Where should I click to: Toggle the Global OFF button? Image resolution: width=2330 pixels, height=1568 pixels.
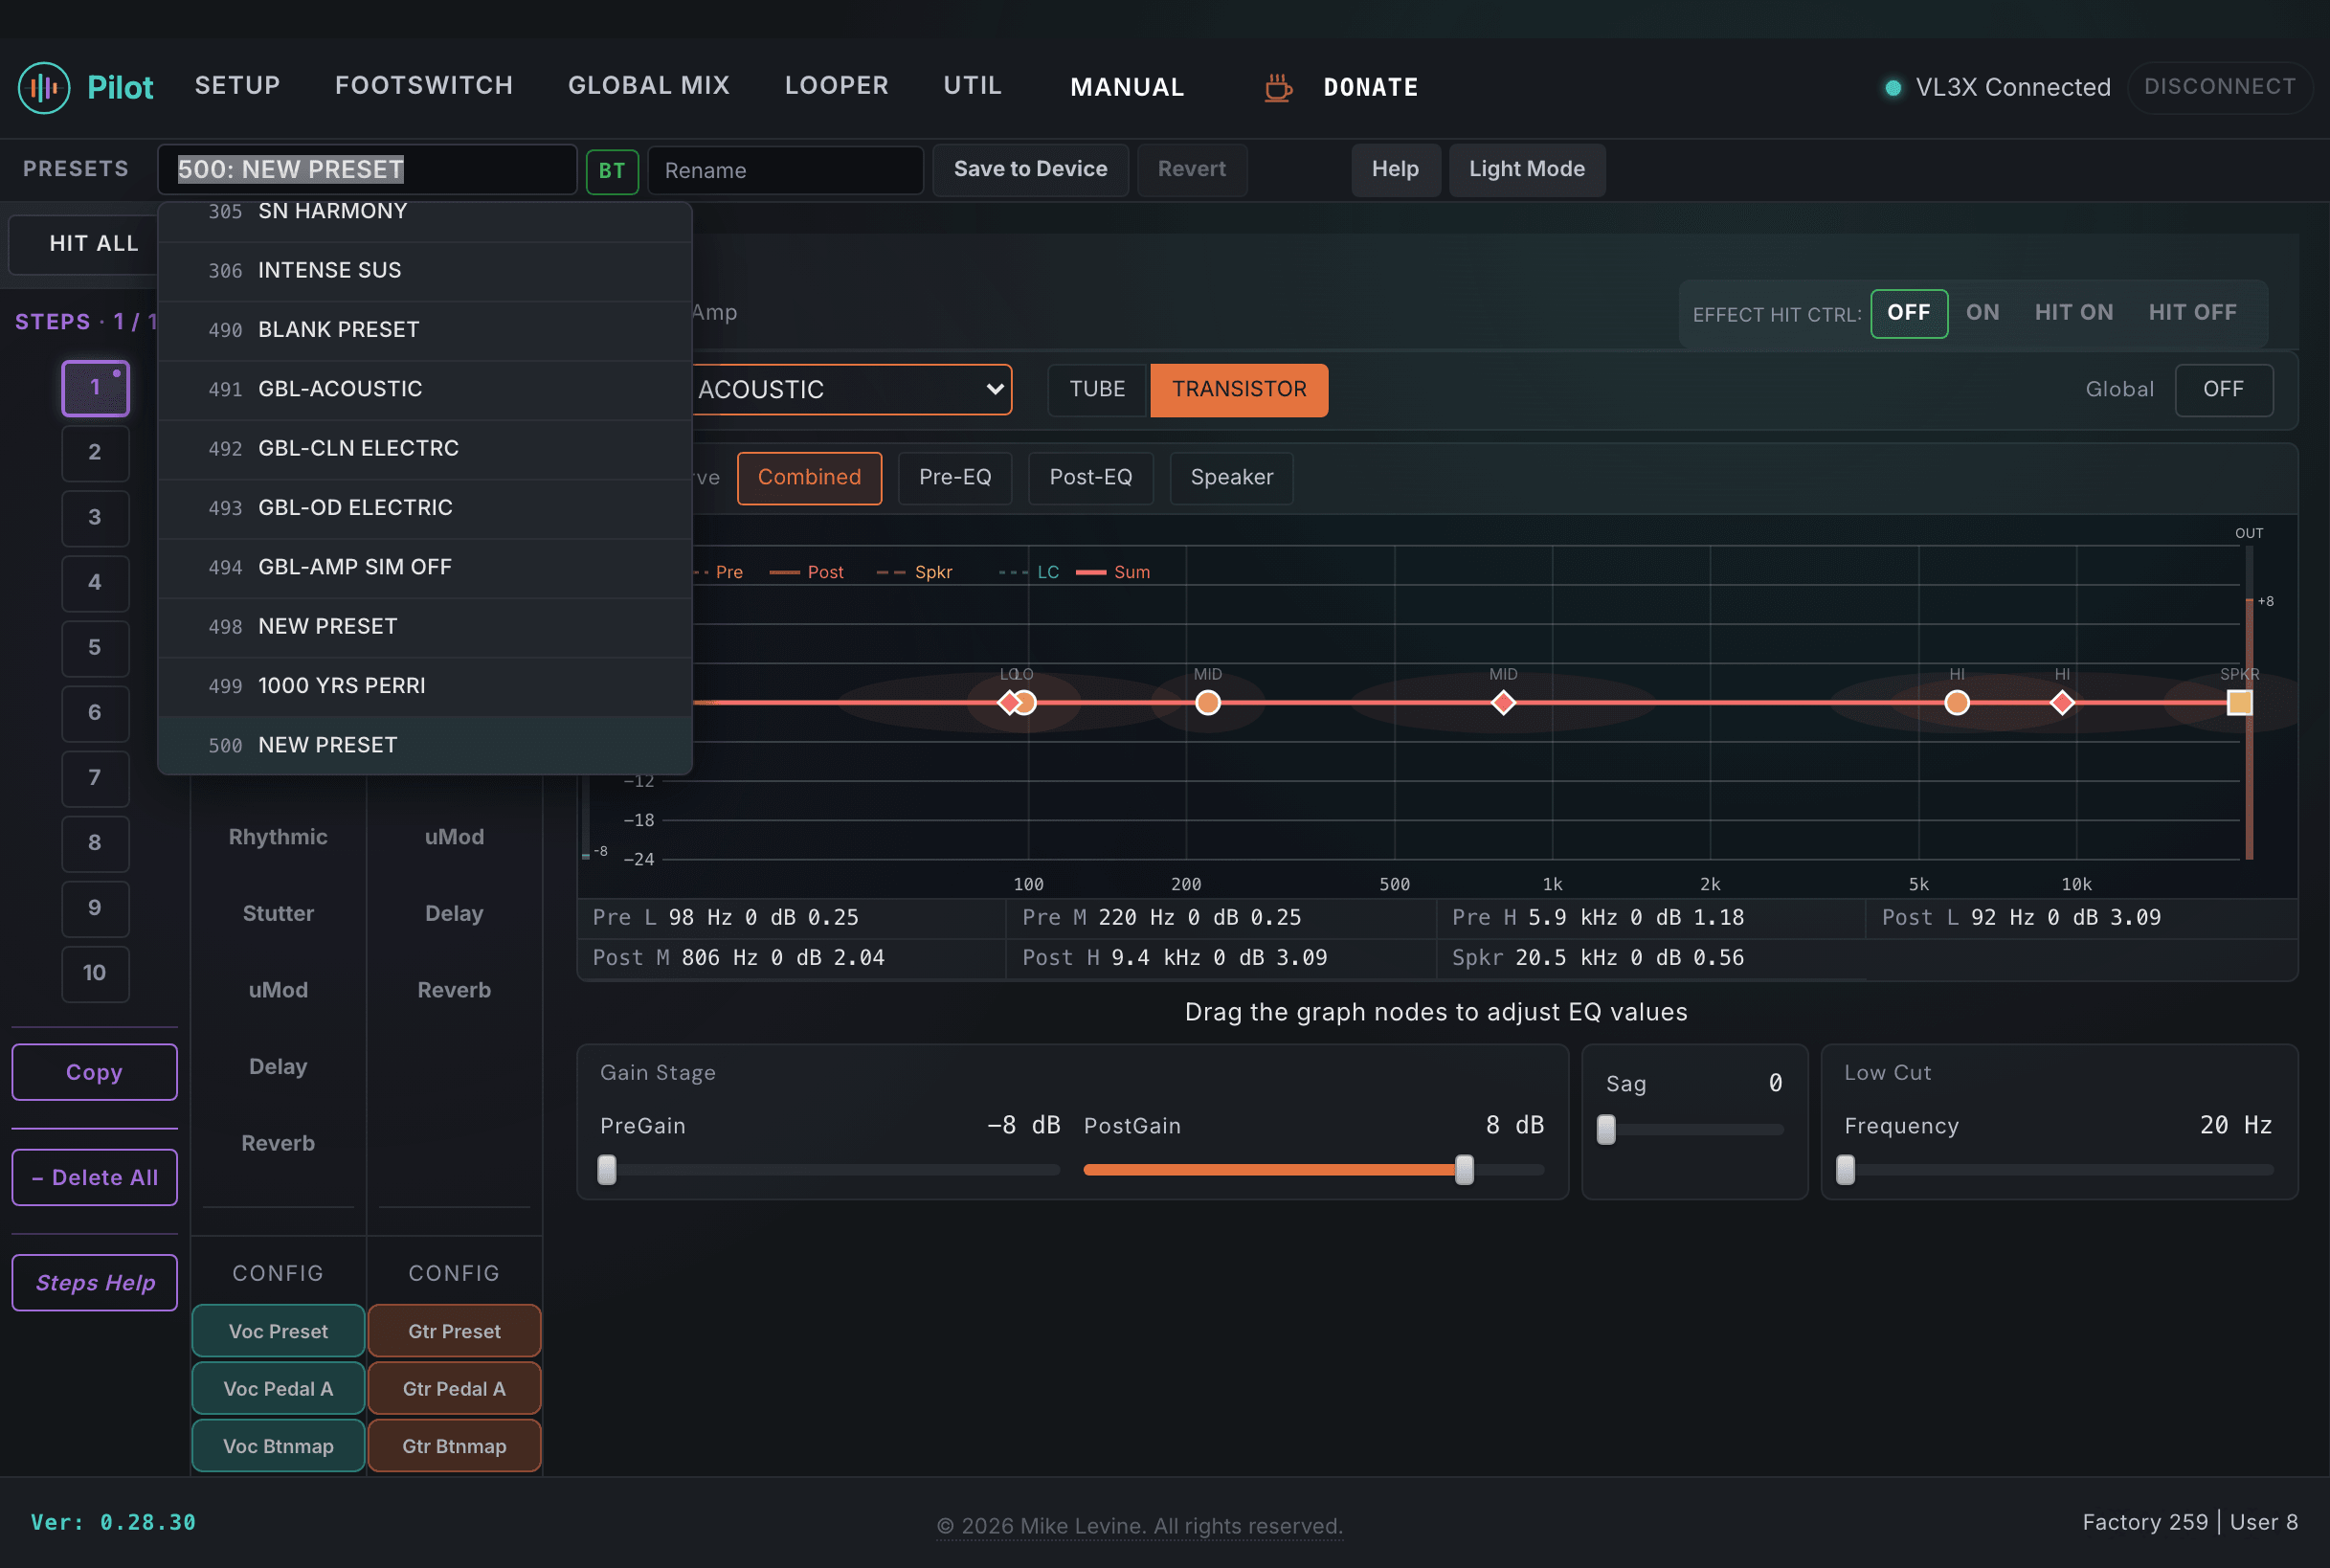tap(2223, 390)
